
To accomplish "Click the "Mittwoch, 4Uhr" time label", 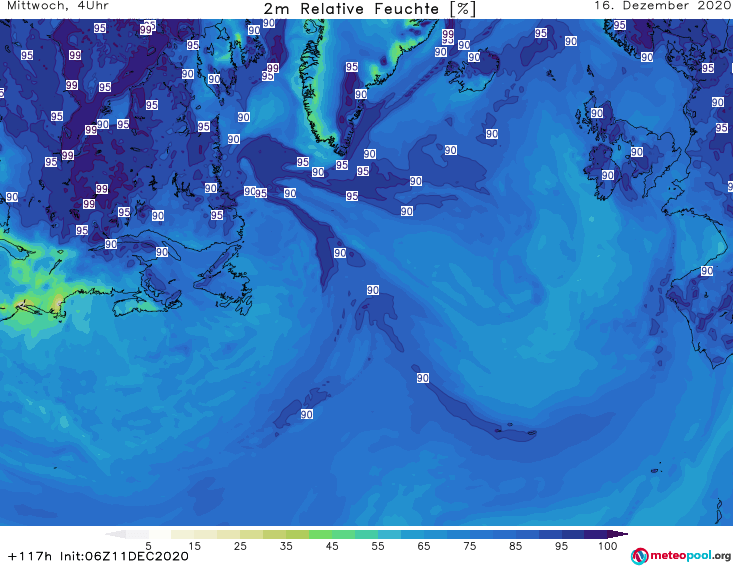I will [x=58, y=6].
